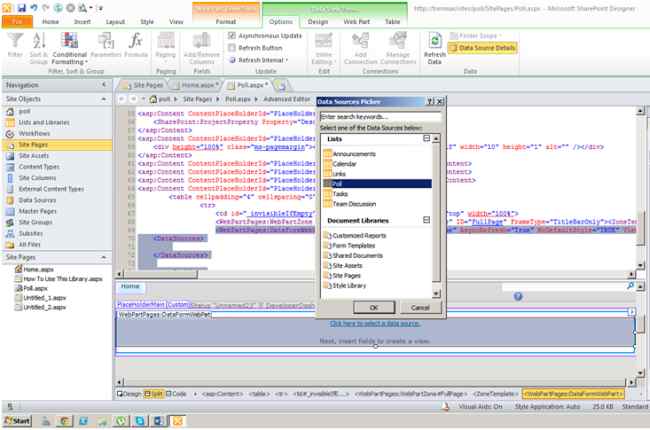Collapse Document Libraries group in picker
Viewport: 650px width, 430px height.
pyautogui.click(x=427, y=220)
